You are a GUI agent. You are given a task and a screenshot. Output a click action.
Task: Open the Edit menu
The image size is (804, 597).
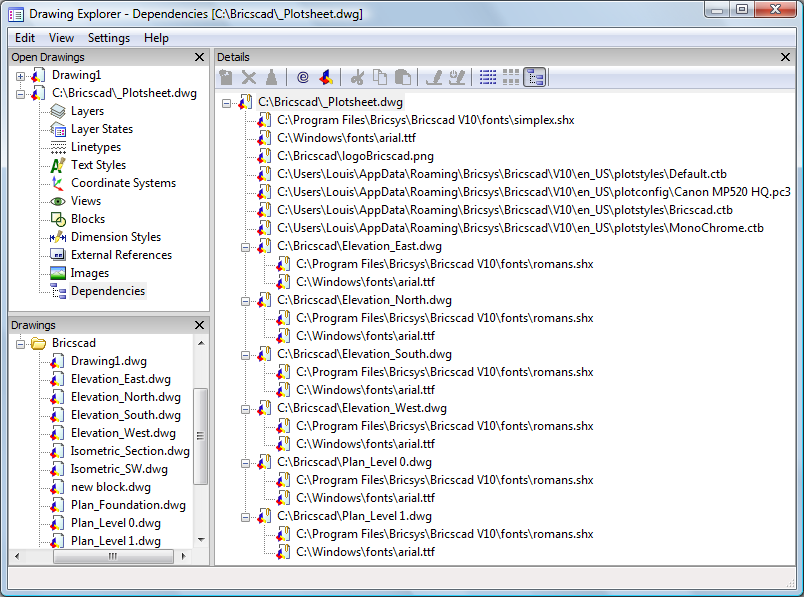point(25,38)
